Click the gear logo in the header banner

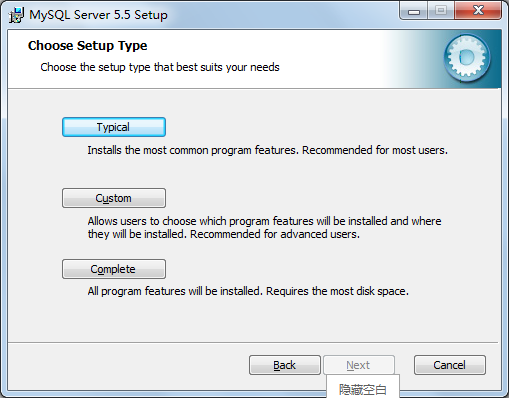[x=467, y=58]
